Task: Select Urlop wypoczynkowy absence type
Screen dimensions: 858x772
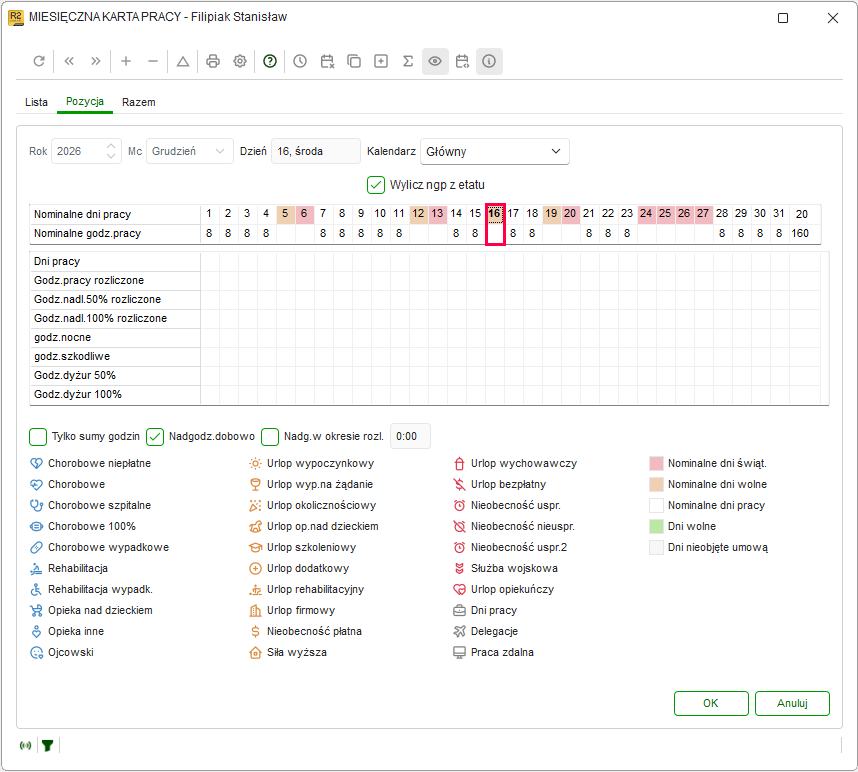Action: point(311,463)
